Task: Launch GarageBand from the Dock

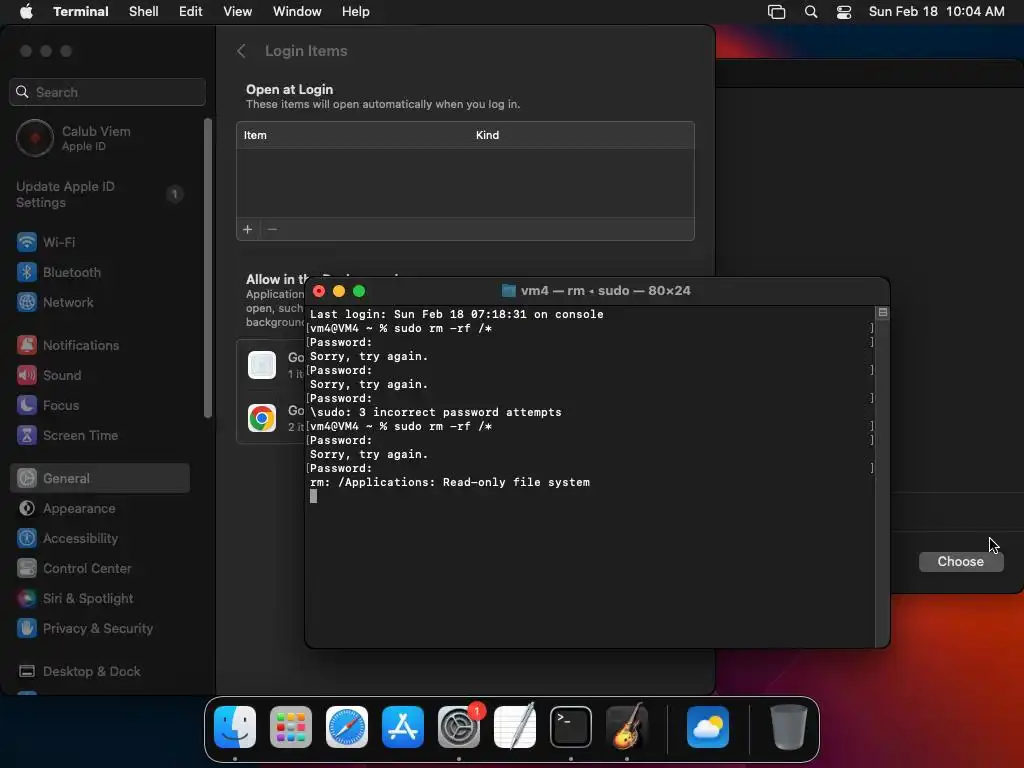Action: [x=627, y=727]
